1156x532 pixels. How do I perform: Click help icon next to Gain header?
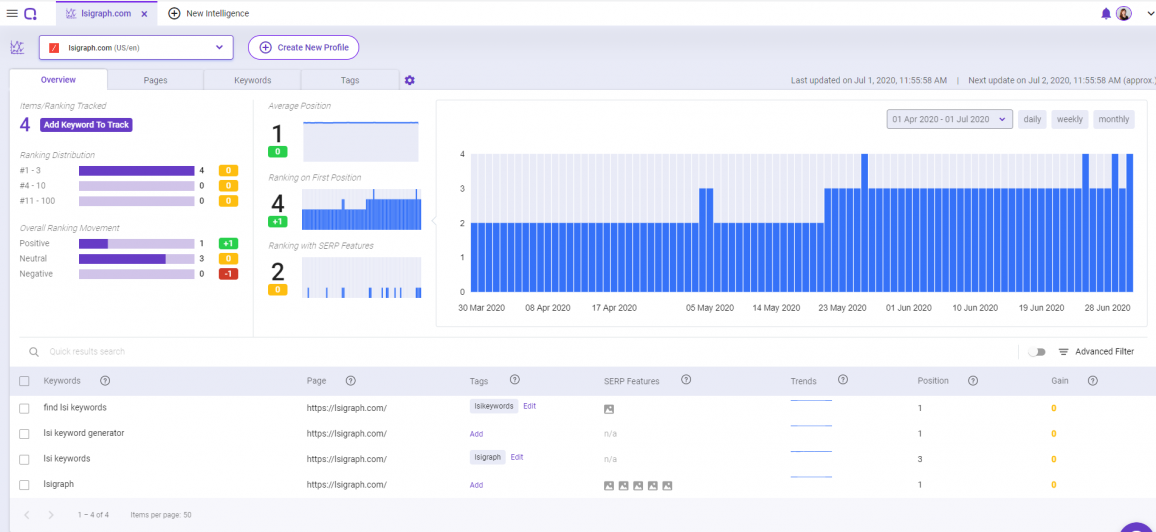click(x=1093, y=380)
